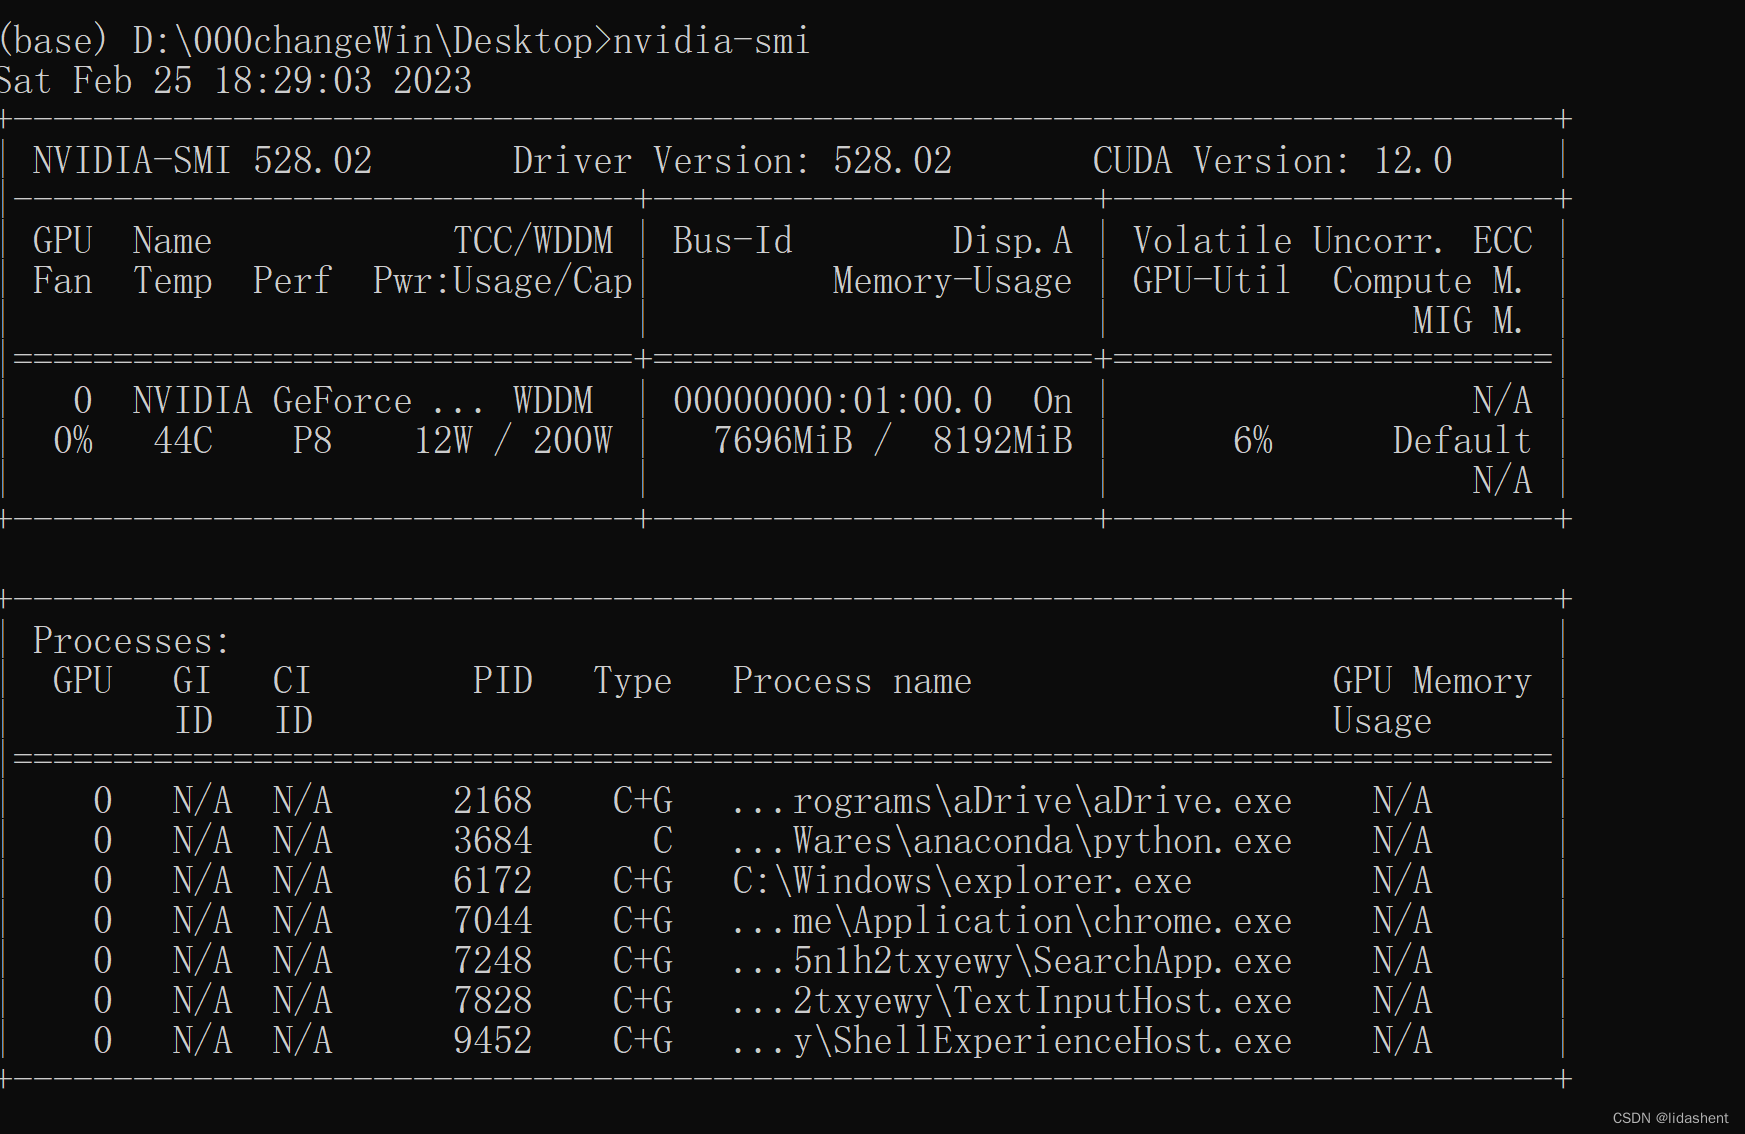Click PID '9452'
This screenshot has height=1134, width=1745.
492,1041
